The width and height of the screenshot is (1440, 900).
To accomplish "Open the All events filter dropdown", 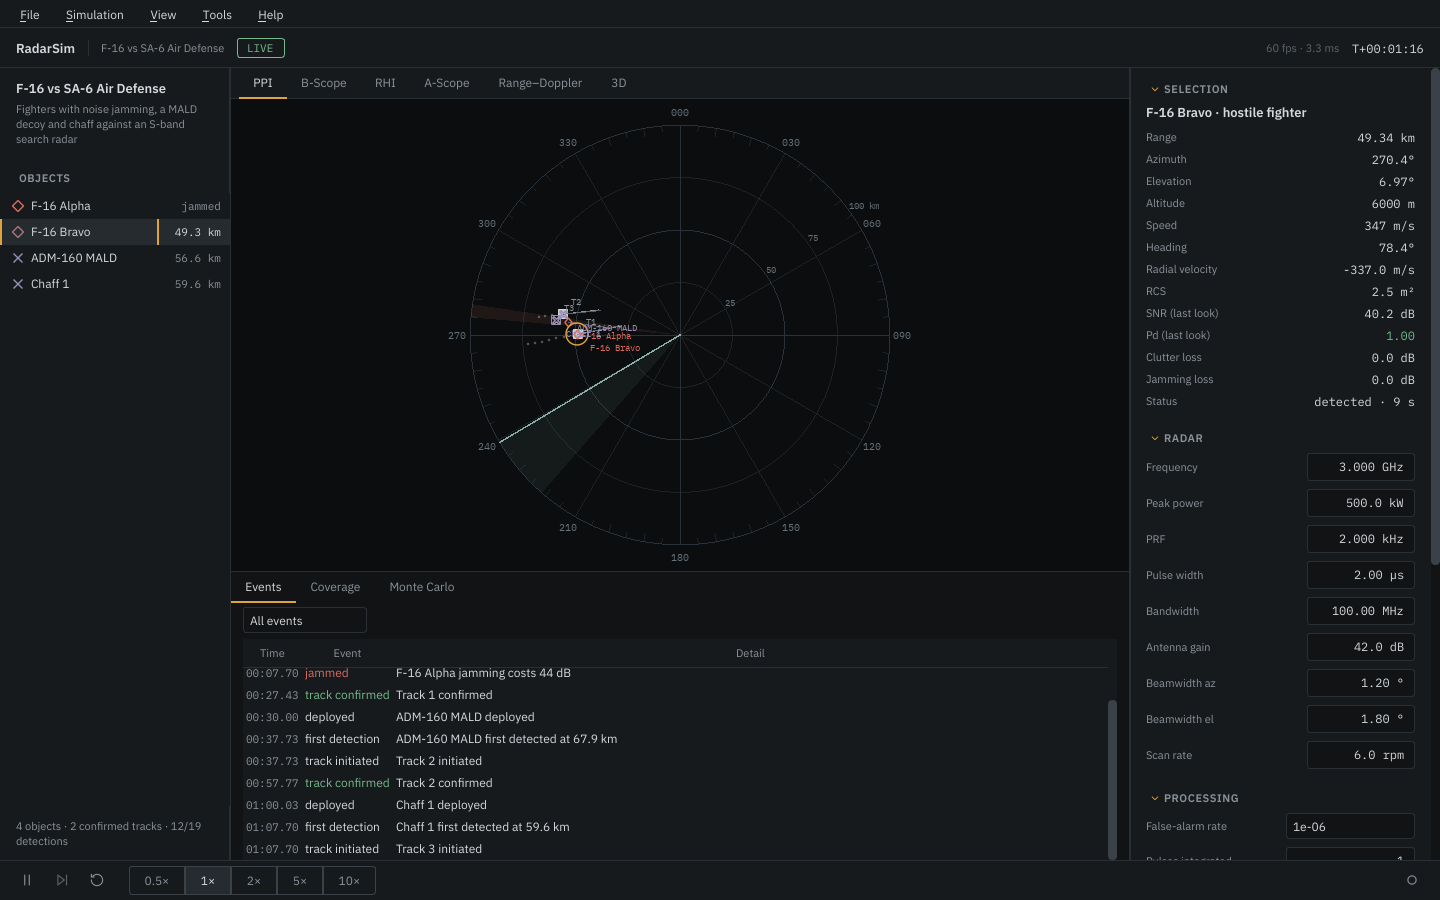I will [305, 621].
